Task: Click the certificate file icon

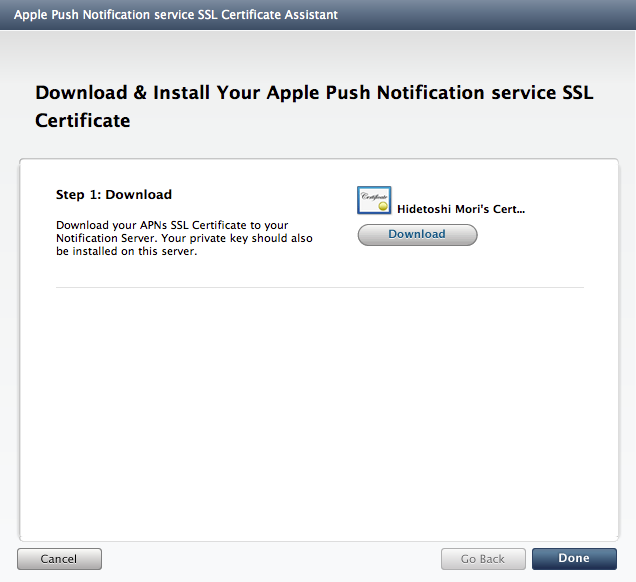Action: [x=374, y=200]
